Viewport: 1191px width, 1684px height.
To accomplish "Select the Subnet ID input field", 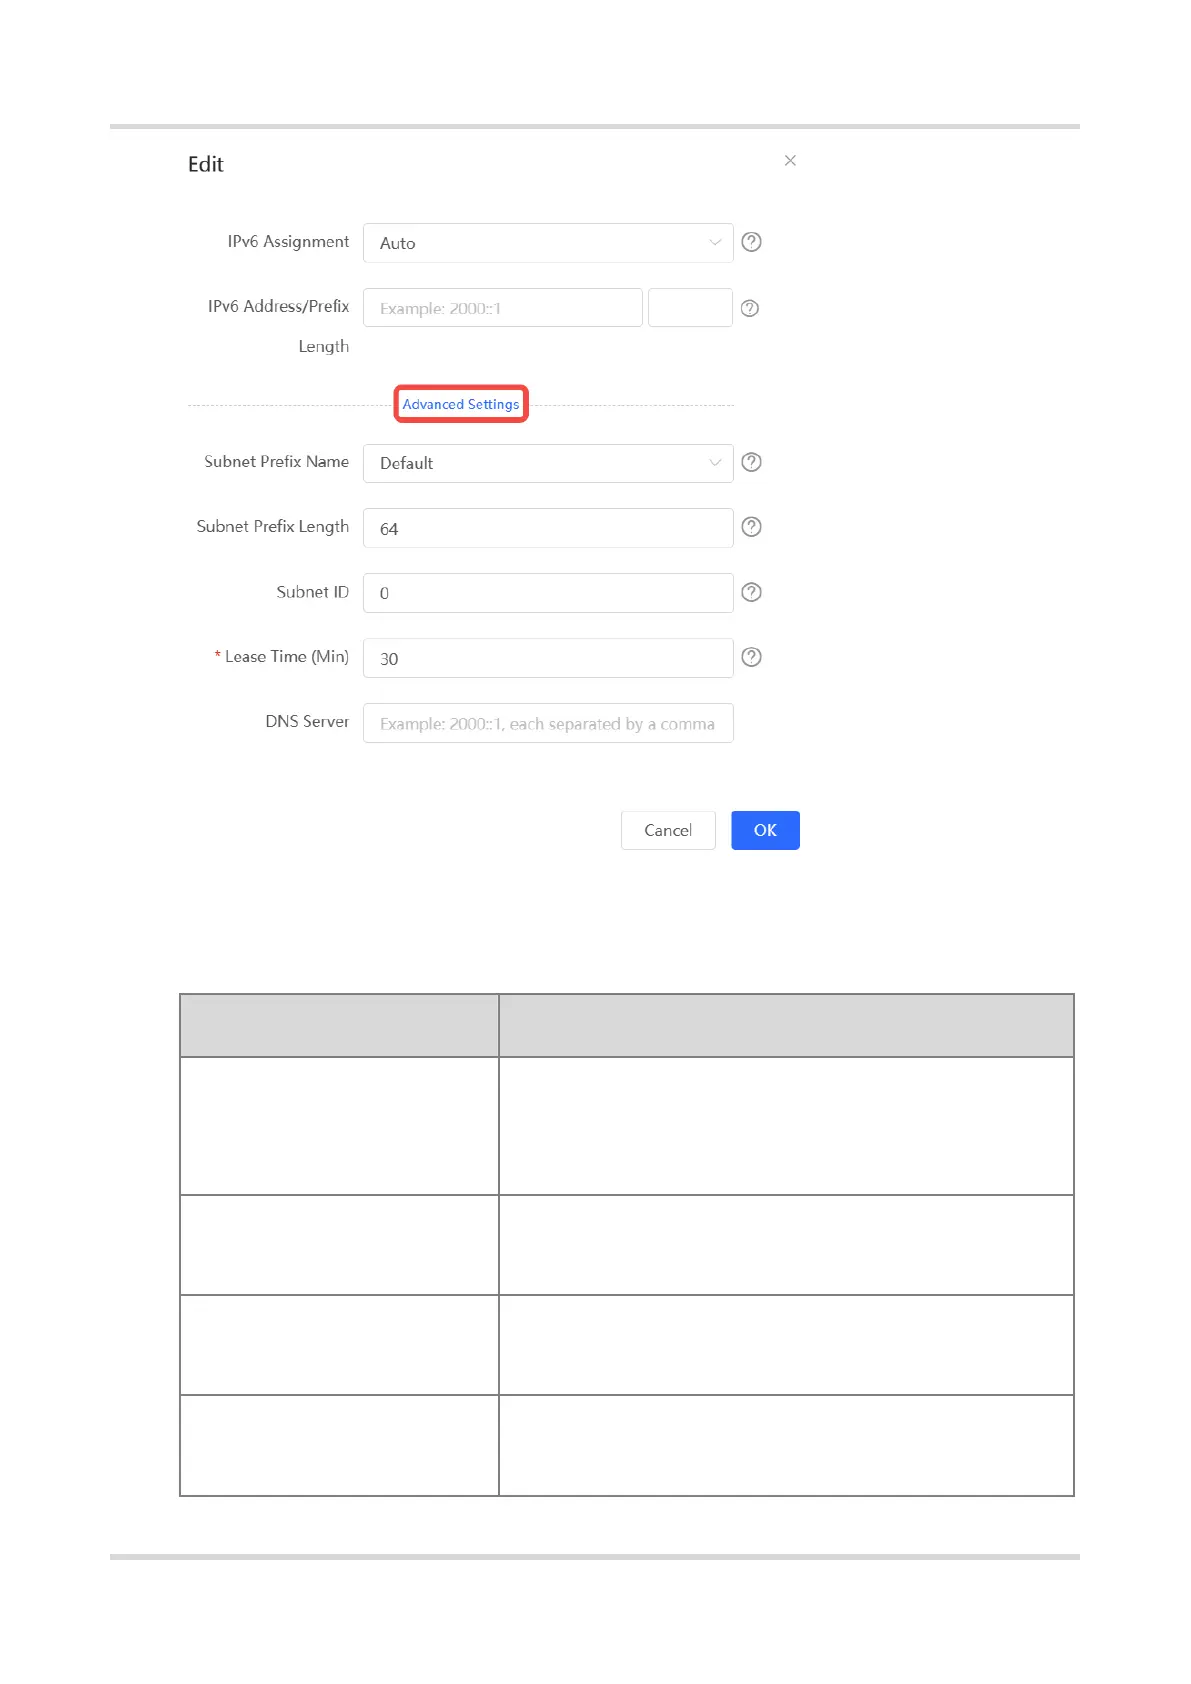I will coord(548,593).
